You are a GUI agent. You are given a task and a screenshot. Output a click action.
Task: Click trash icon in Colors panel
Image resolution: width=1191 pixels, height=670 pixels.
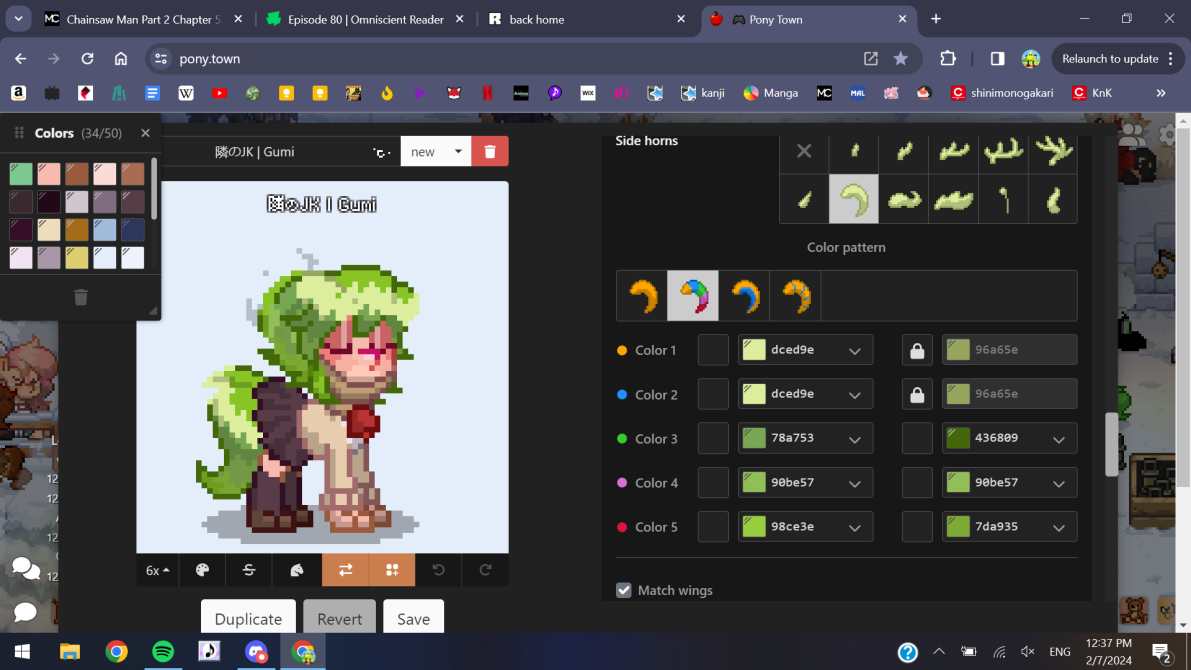point(81,297)
